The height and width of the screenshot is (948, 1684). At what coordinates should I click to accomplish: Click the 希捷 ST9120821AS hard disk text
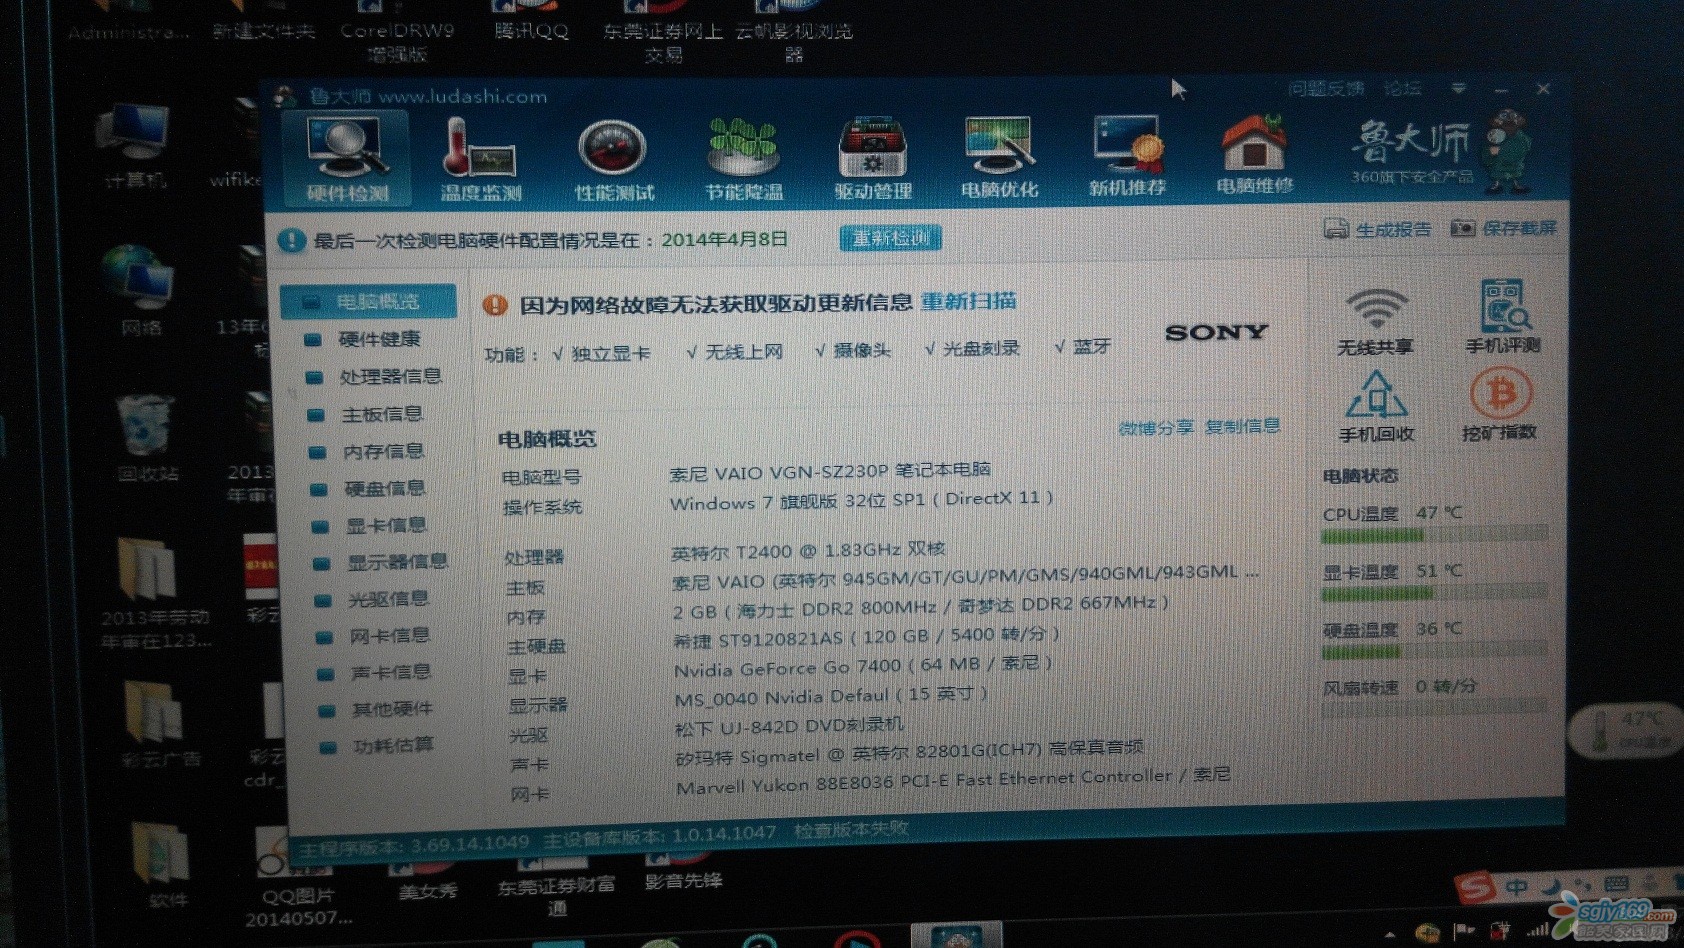click(866, 636)
